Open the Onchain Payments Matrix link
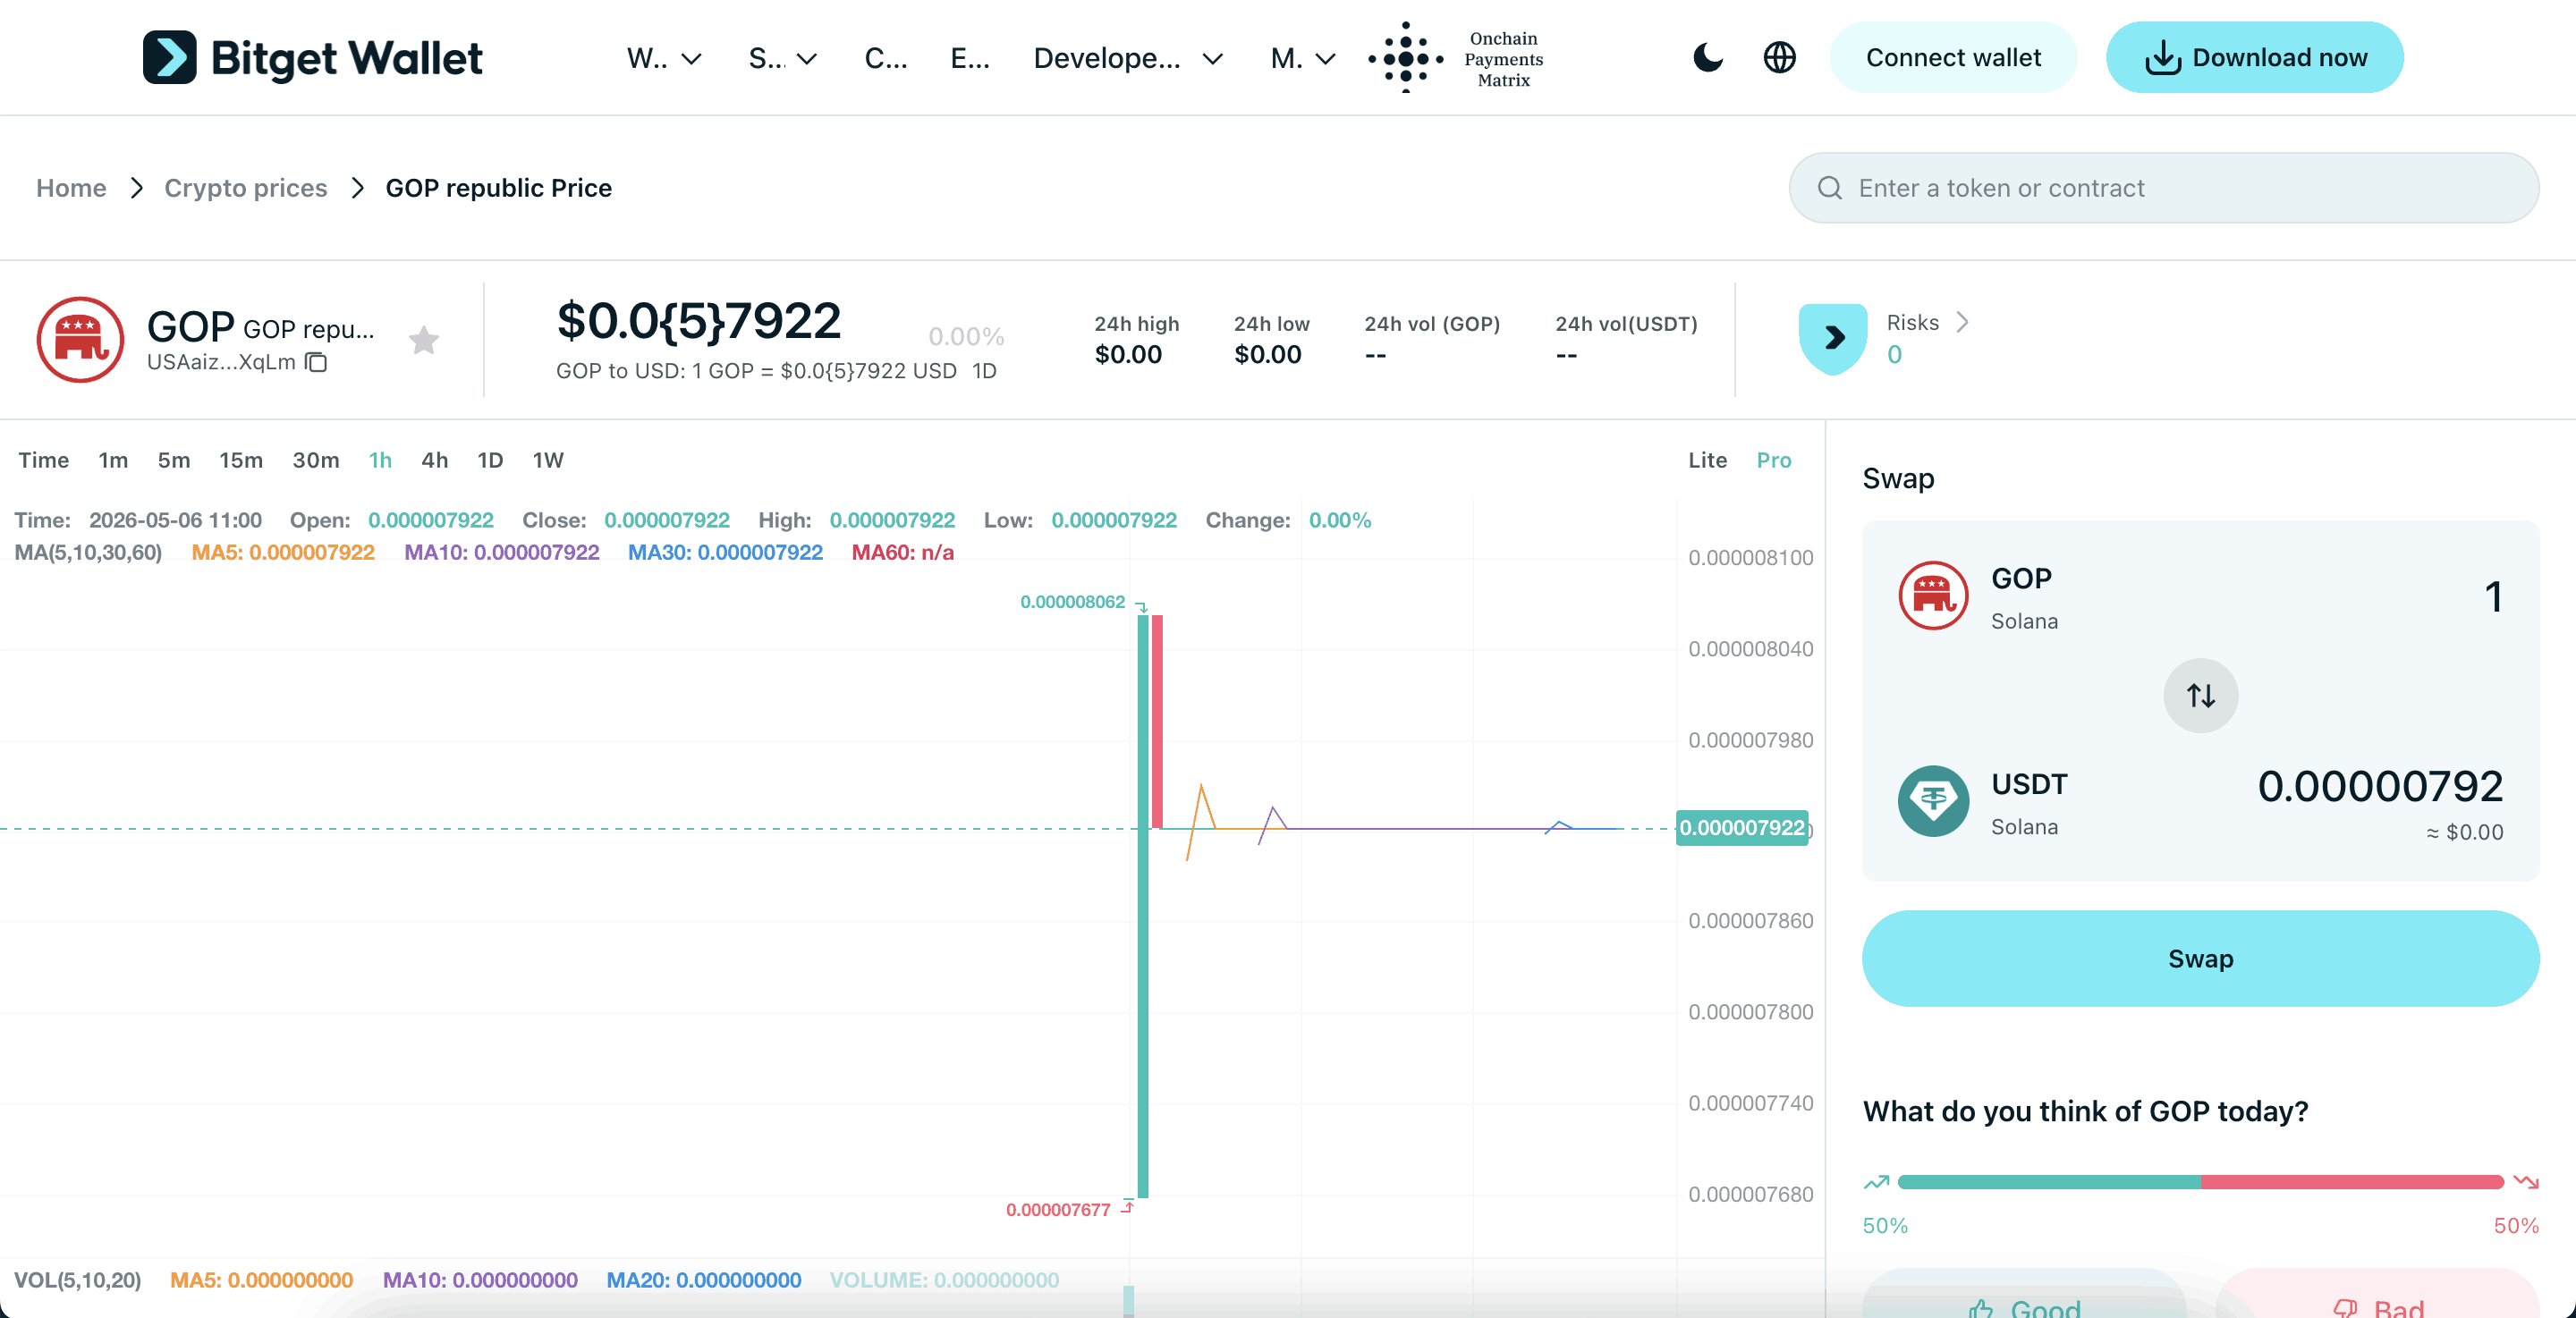This screenshot has height=1318, width=2576. pos(1457,58)
